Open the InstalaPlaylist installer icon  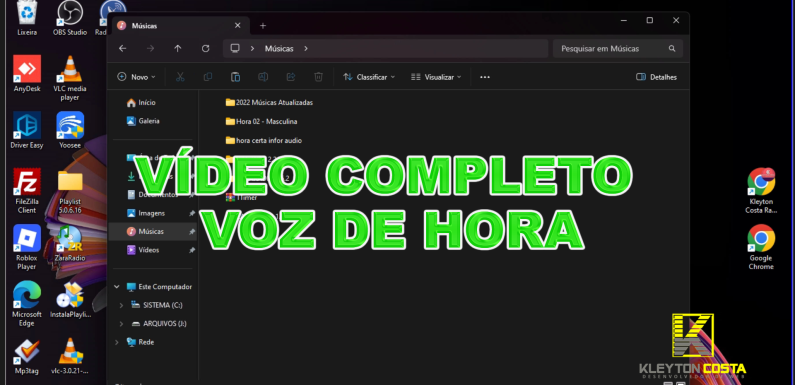[70, 300]
